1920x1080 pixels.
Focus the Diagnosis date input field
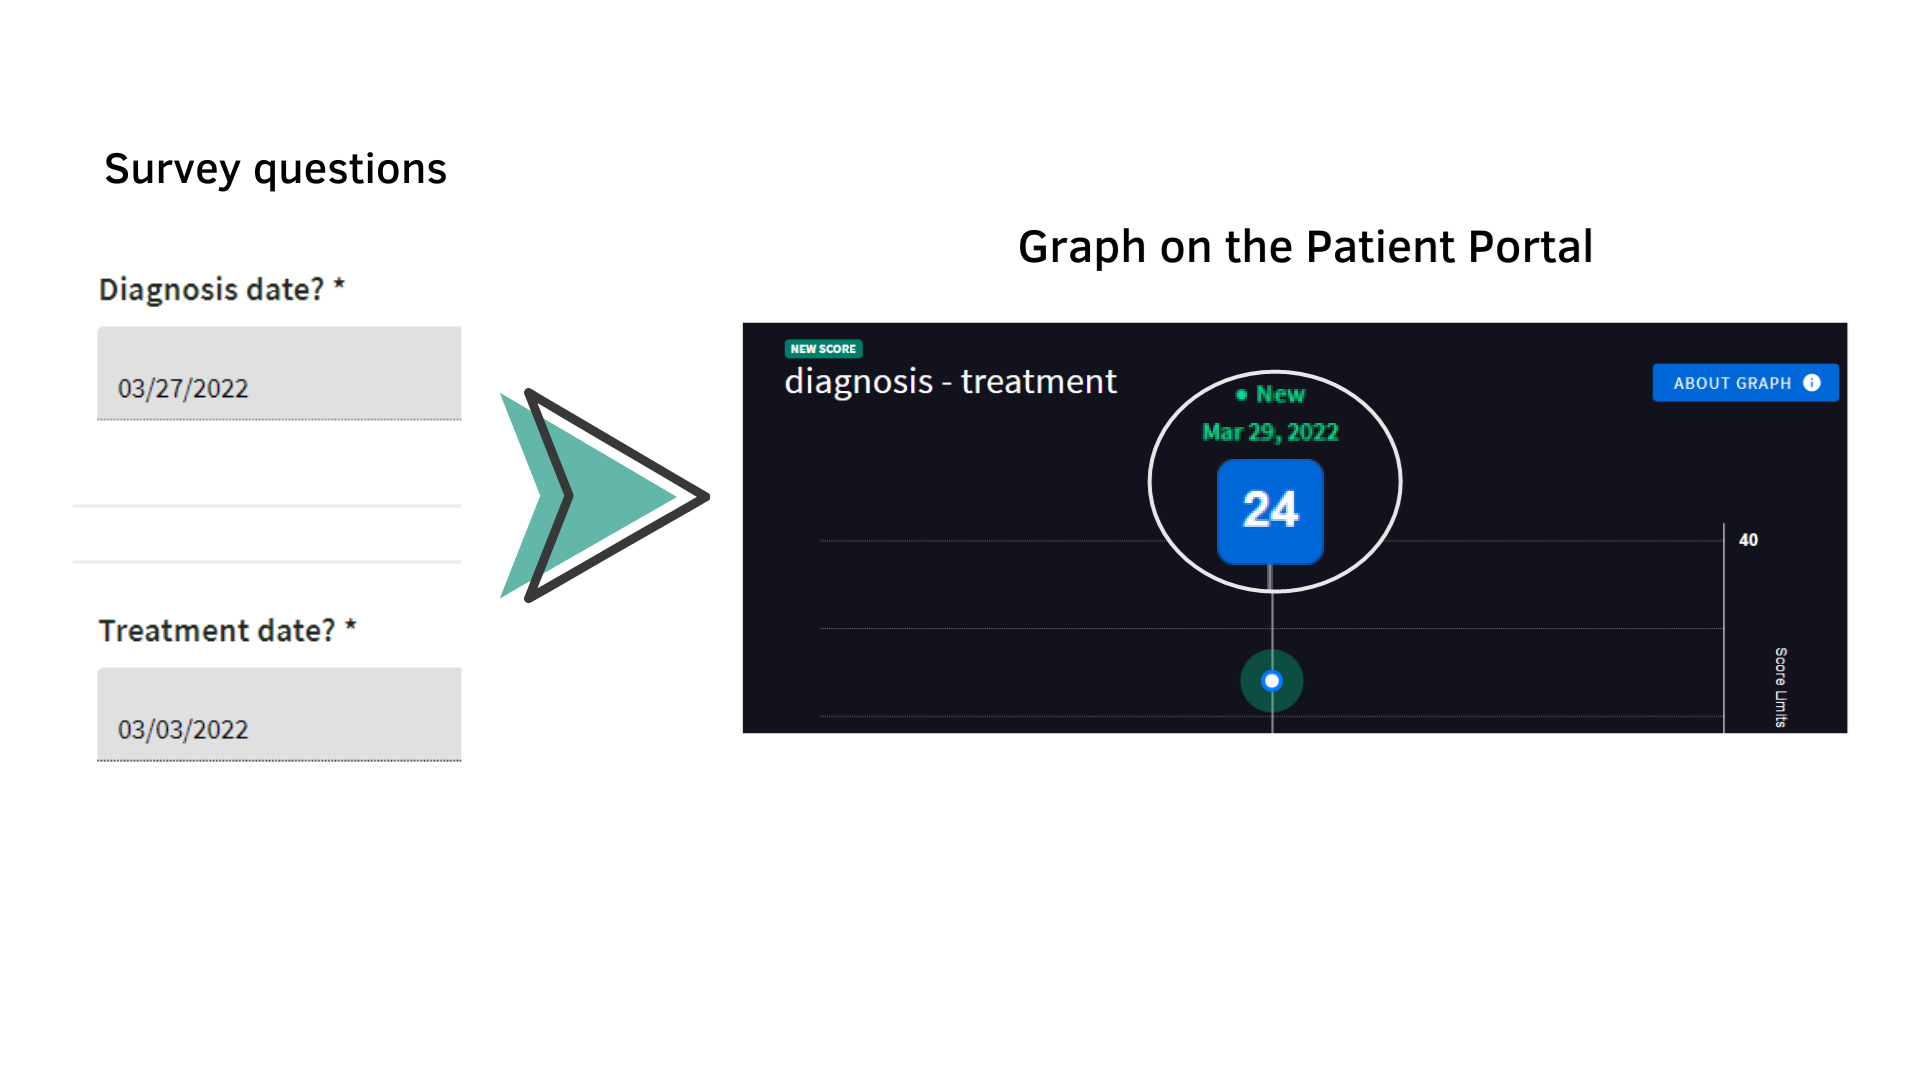[279, 374]
